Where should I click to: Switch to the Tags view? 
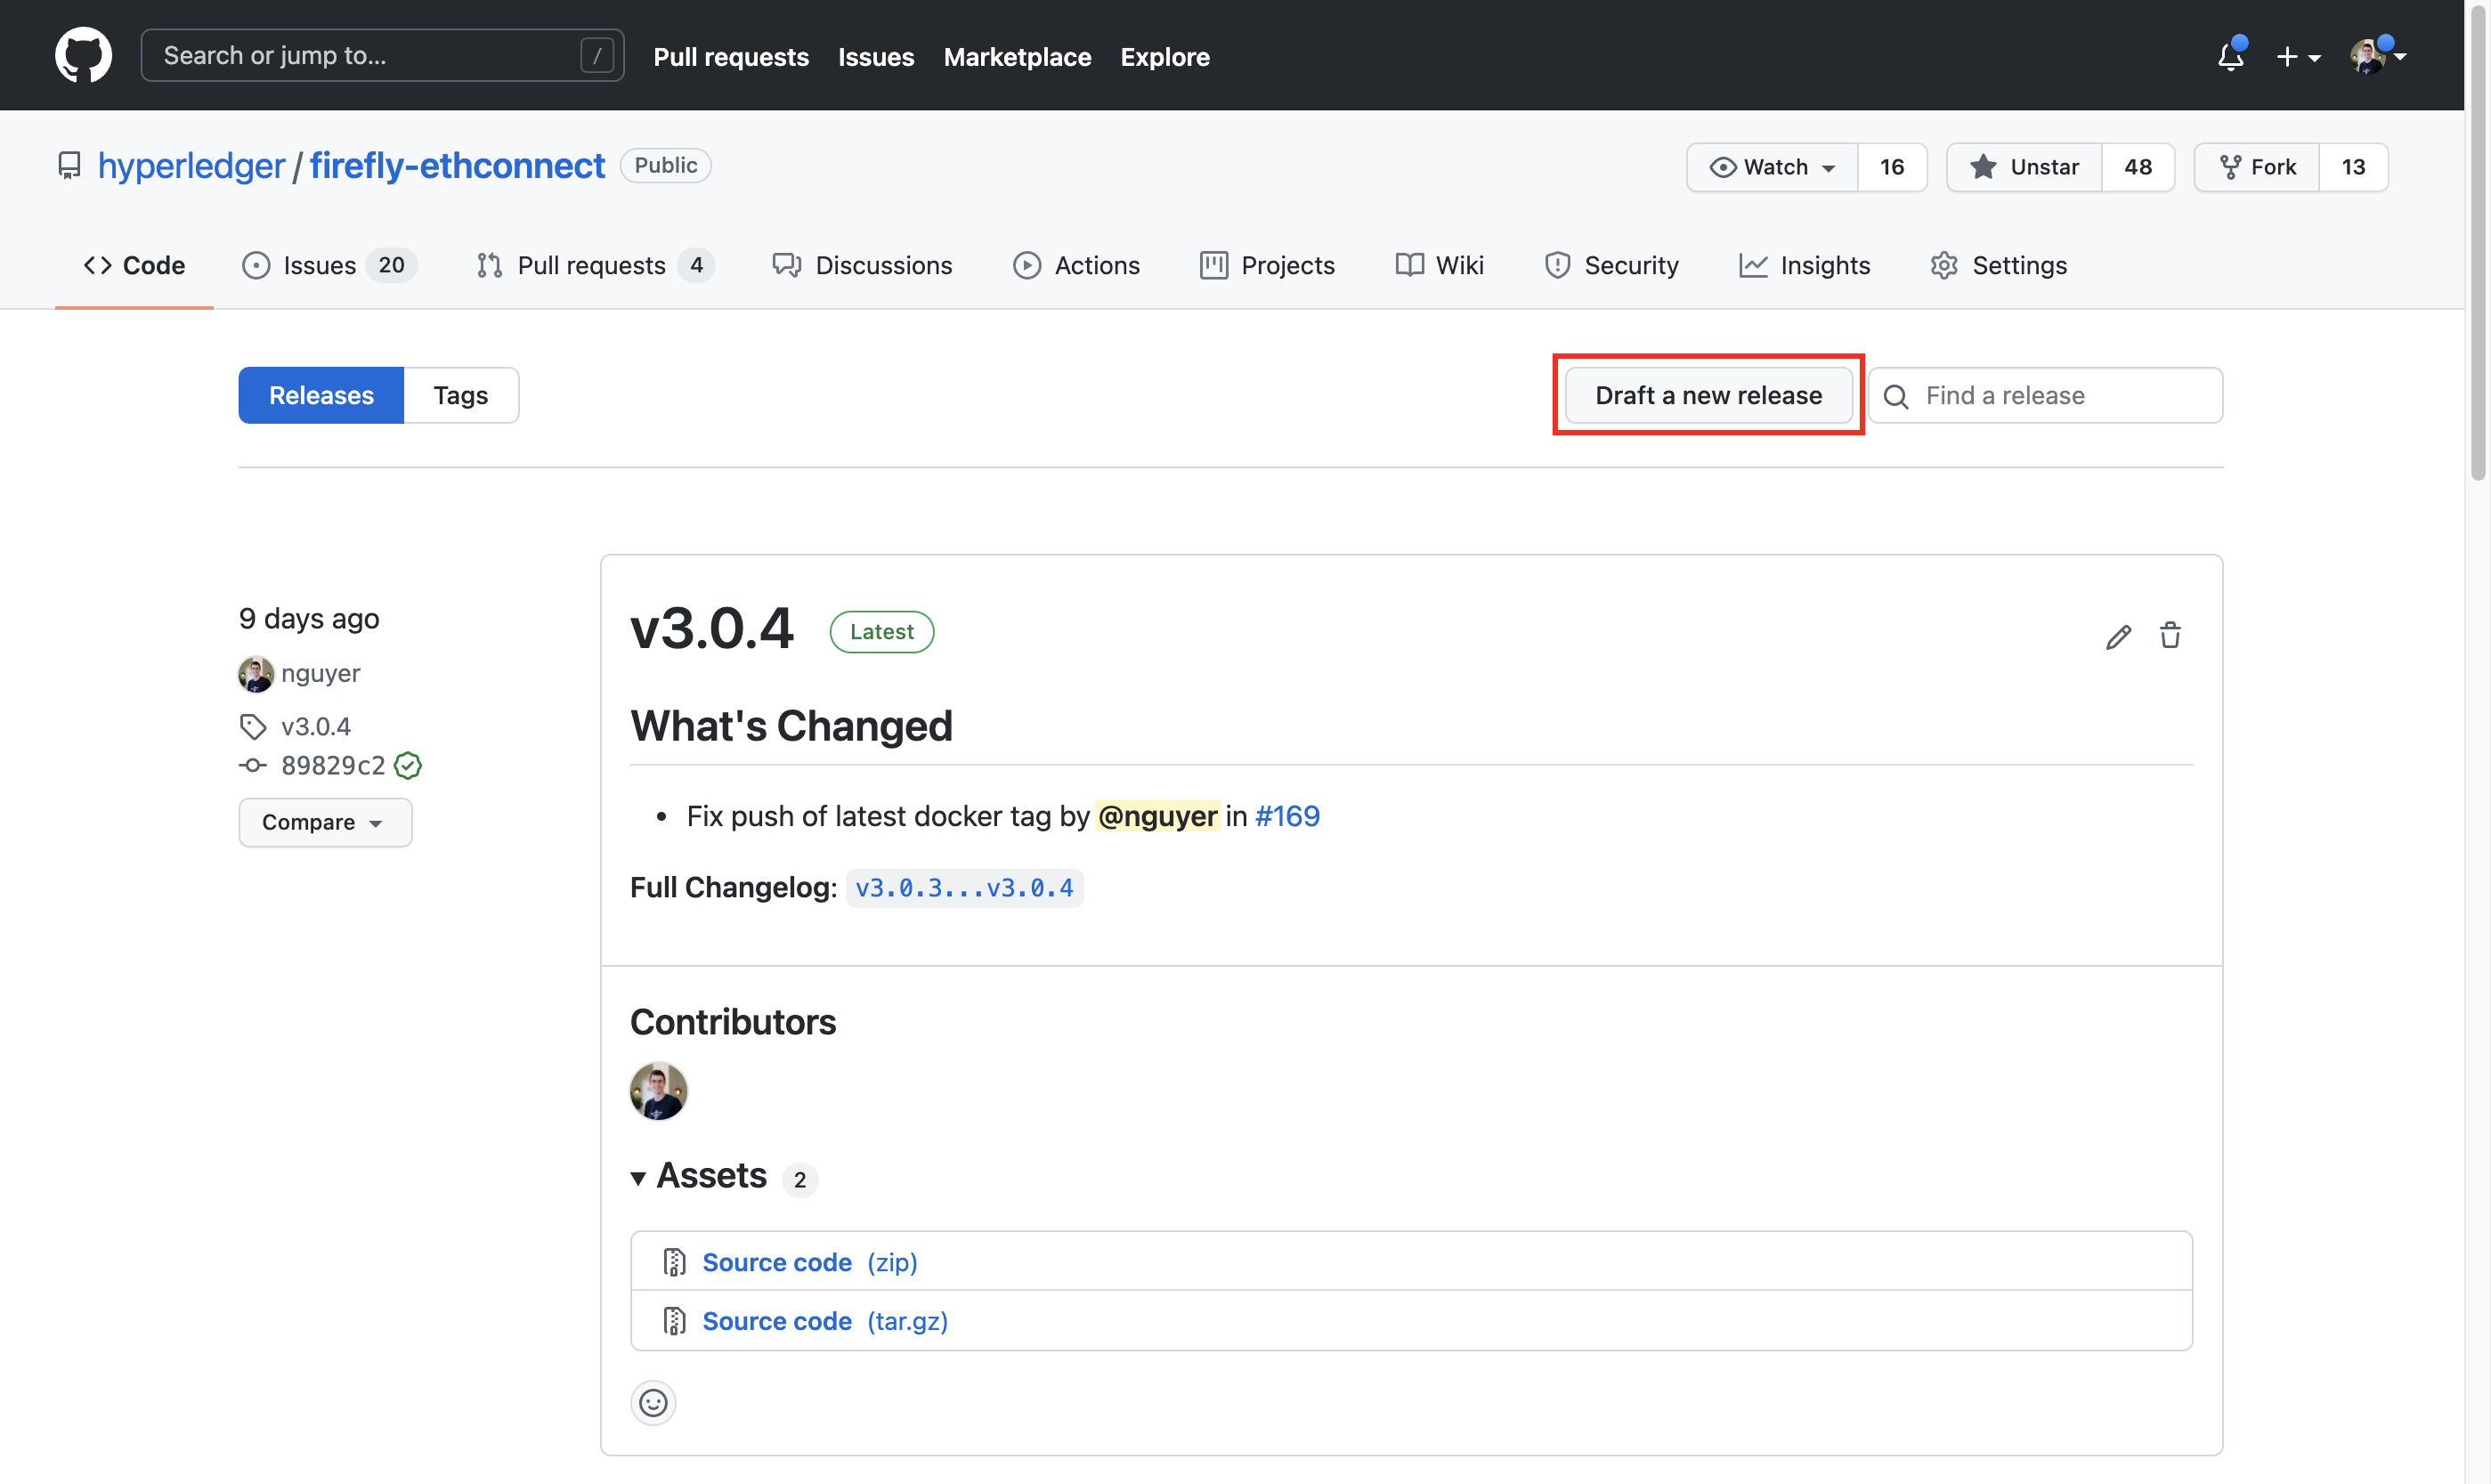coord(460,395)
